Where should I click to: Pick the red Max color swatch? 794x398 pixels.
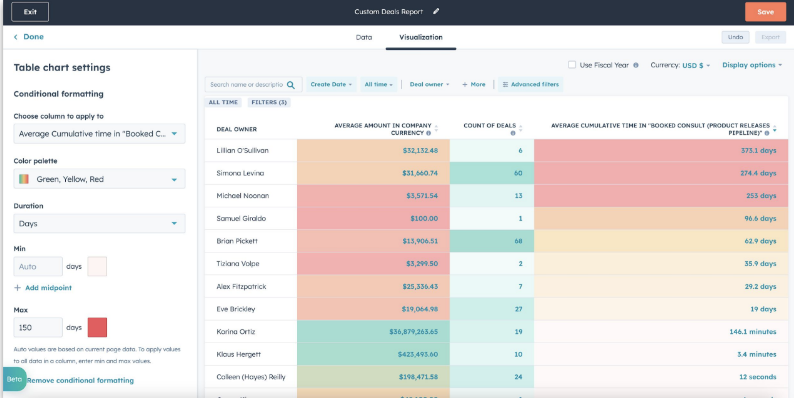tap(97, 327)
